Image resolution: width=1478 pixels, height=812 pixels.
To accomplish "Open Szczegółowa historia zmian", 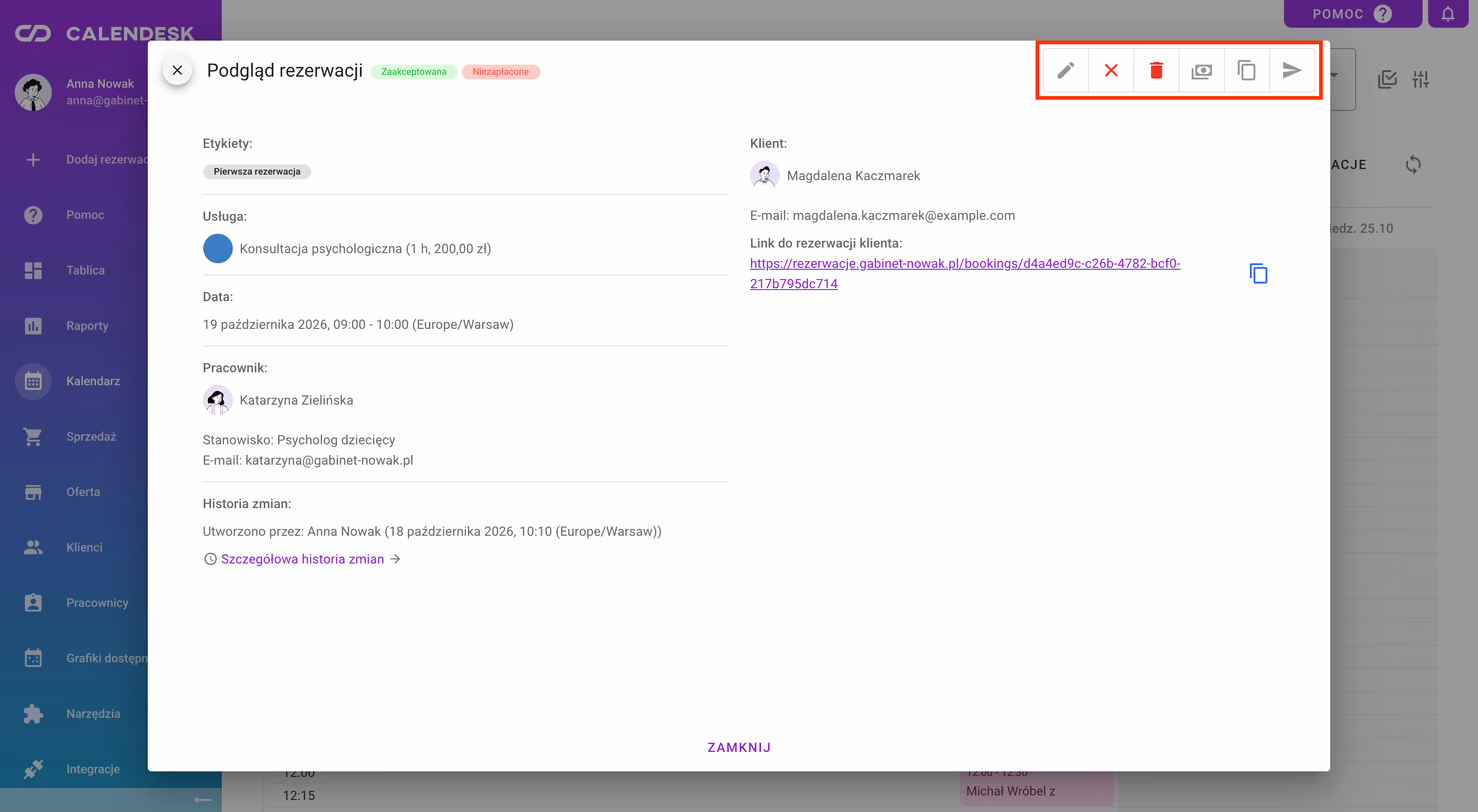I will (302, 559).
